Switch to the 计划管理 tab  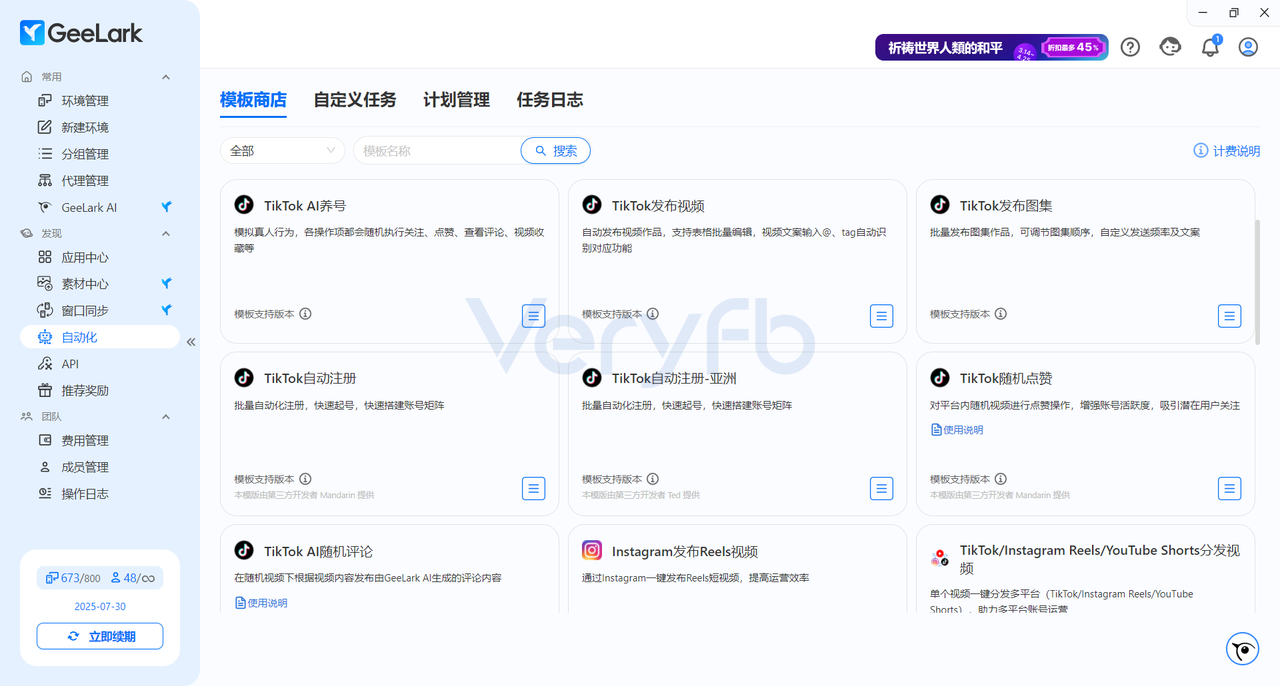click(456, 100)
